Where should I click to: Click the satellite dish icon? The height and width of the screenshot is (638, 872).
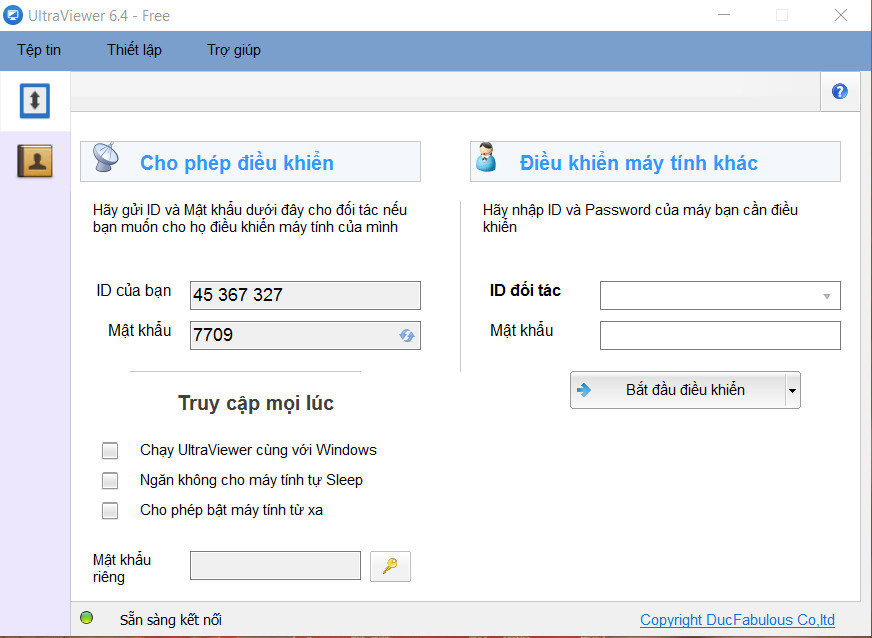pyautogui.click(x=106, y=157)
